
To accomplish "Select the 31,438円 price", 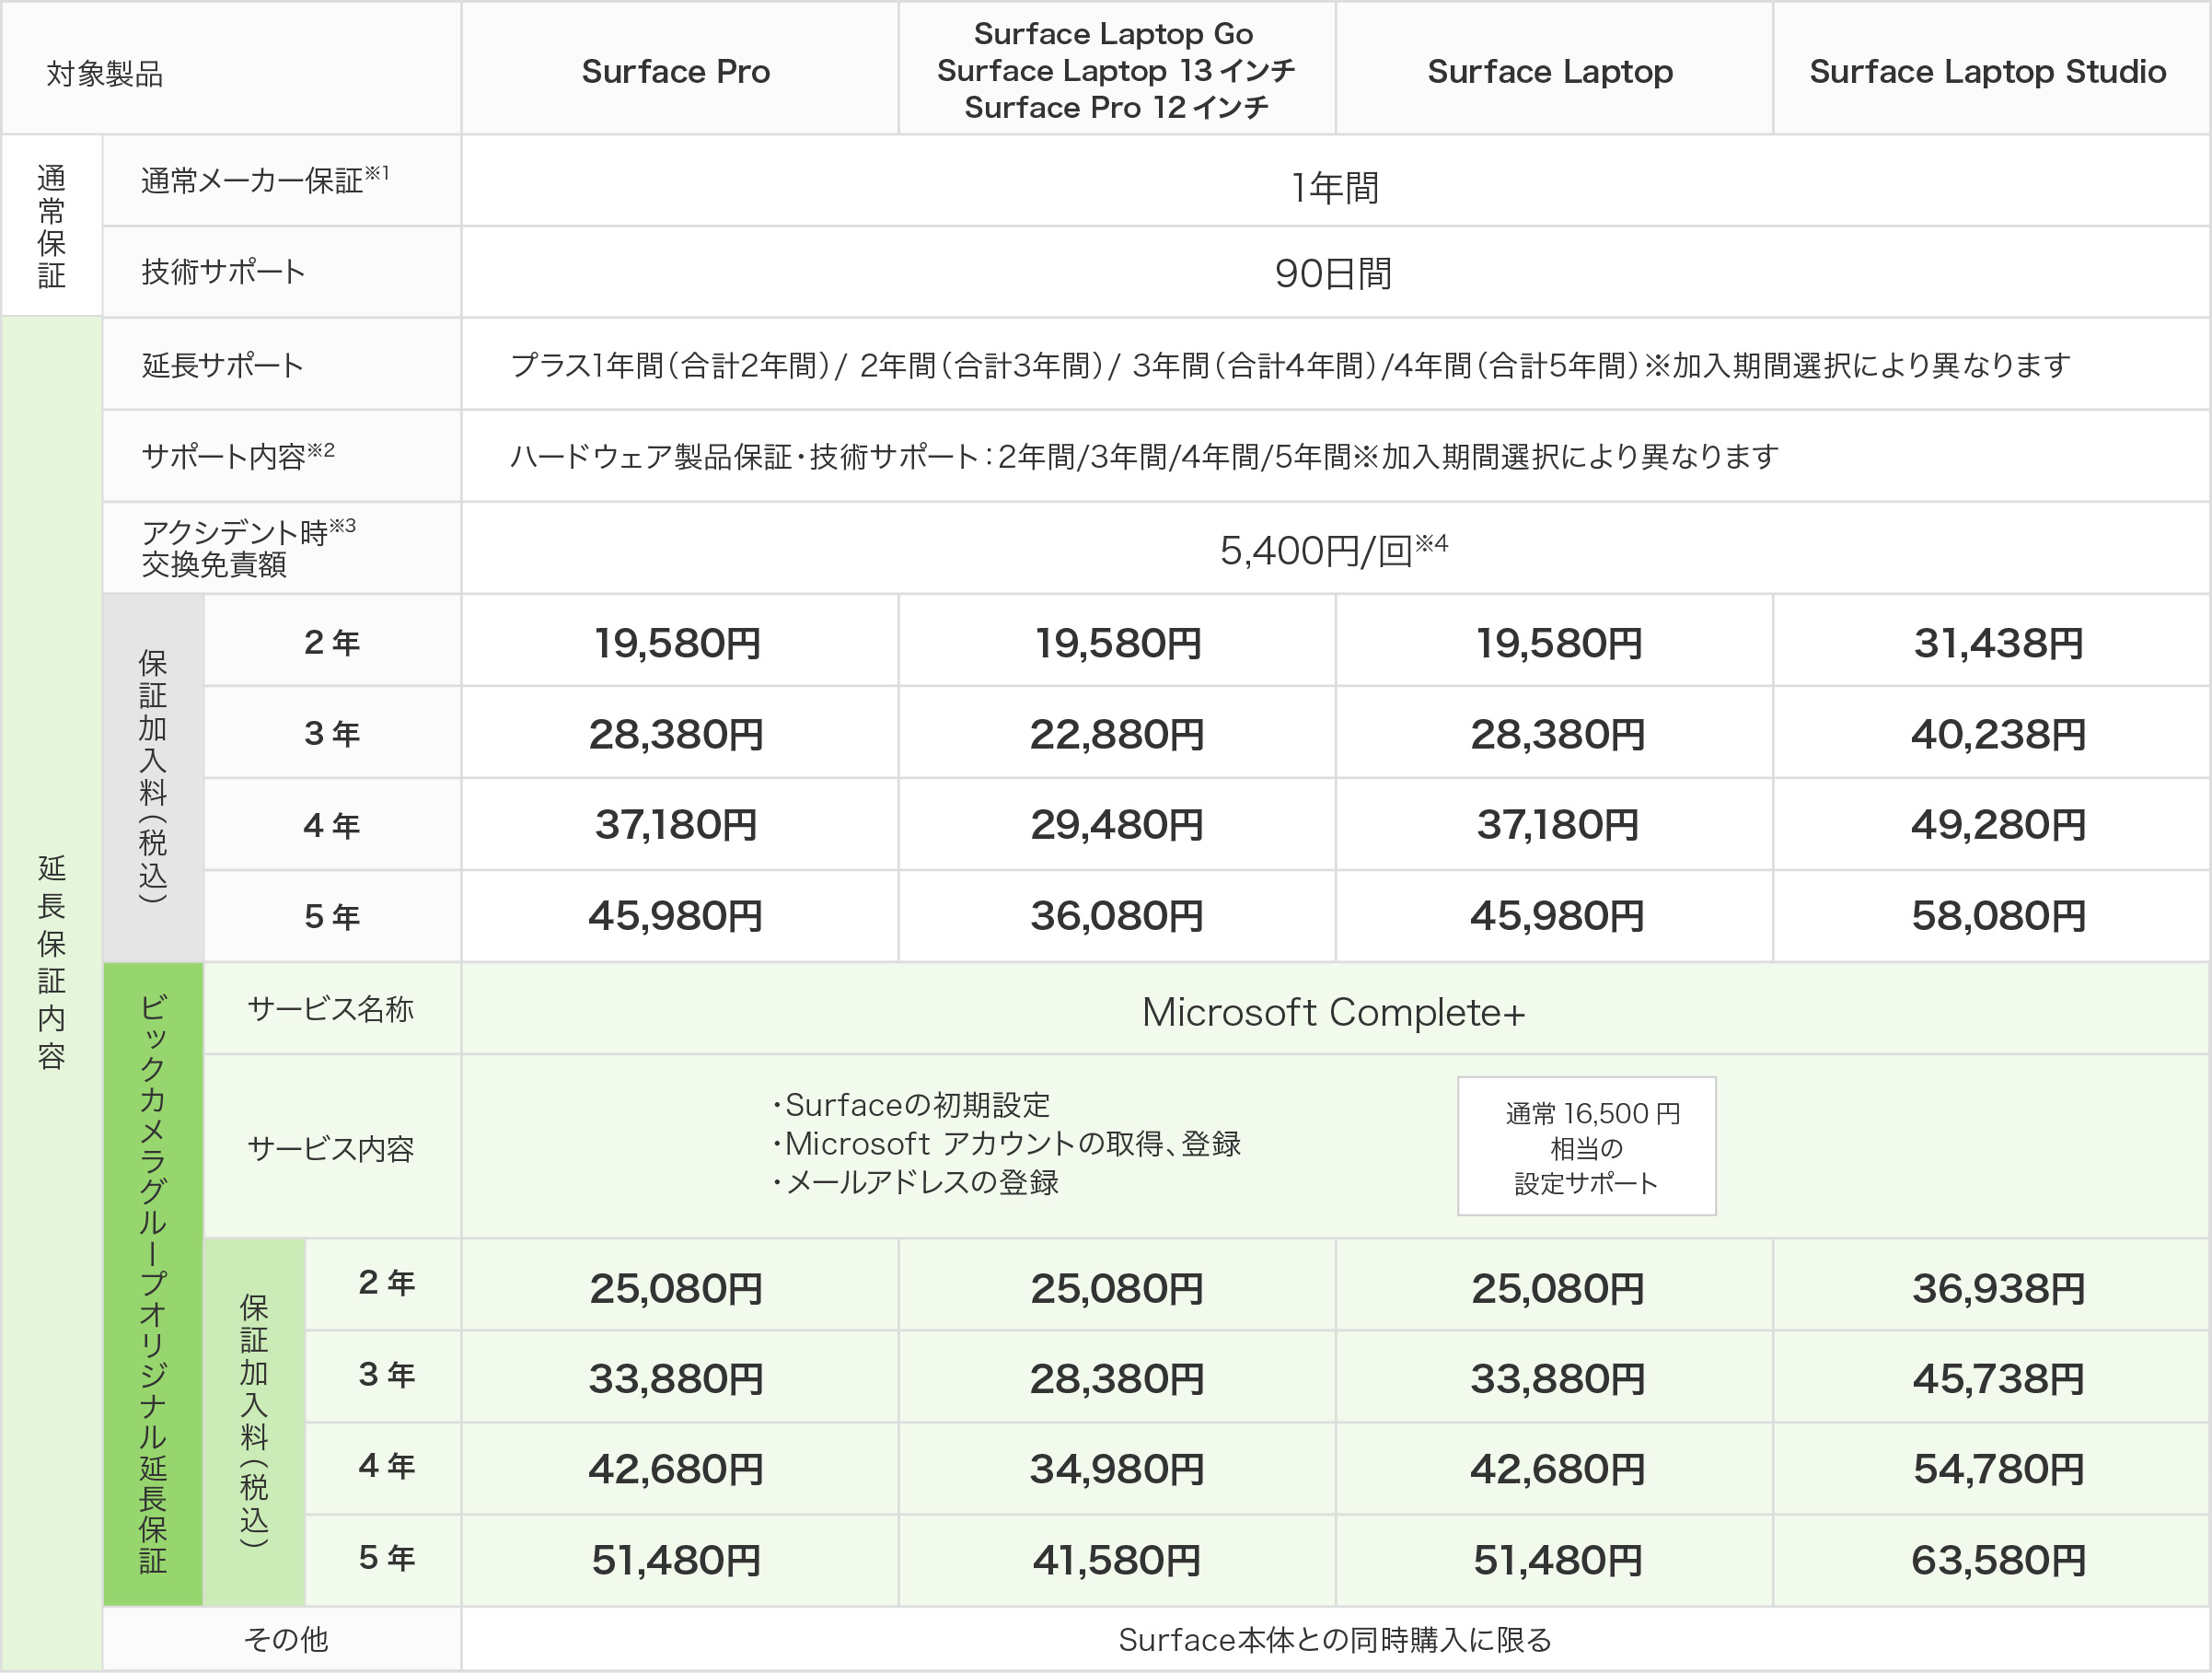I will 1999,643.
